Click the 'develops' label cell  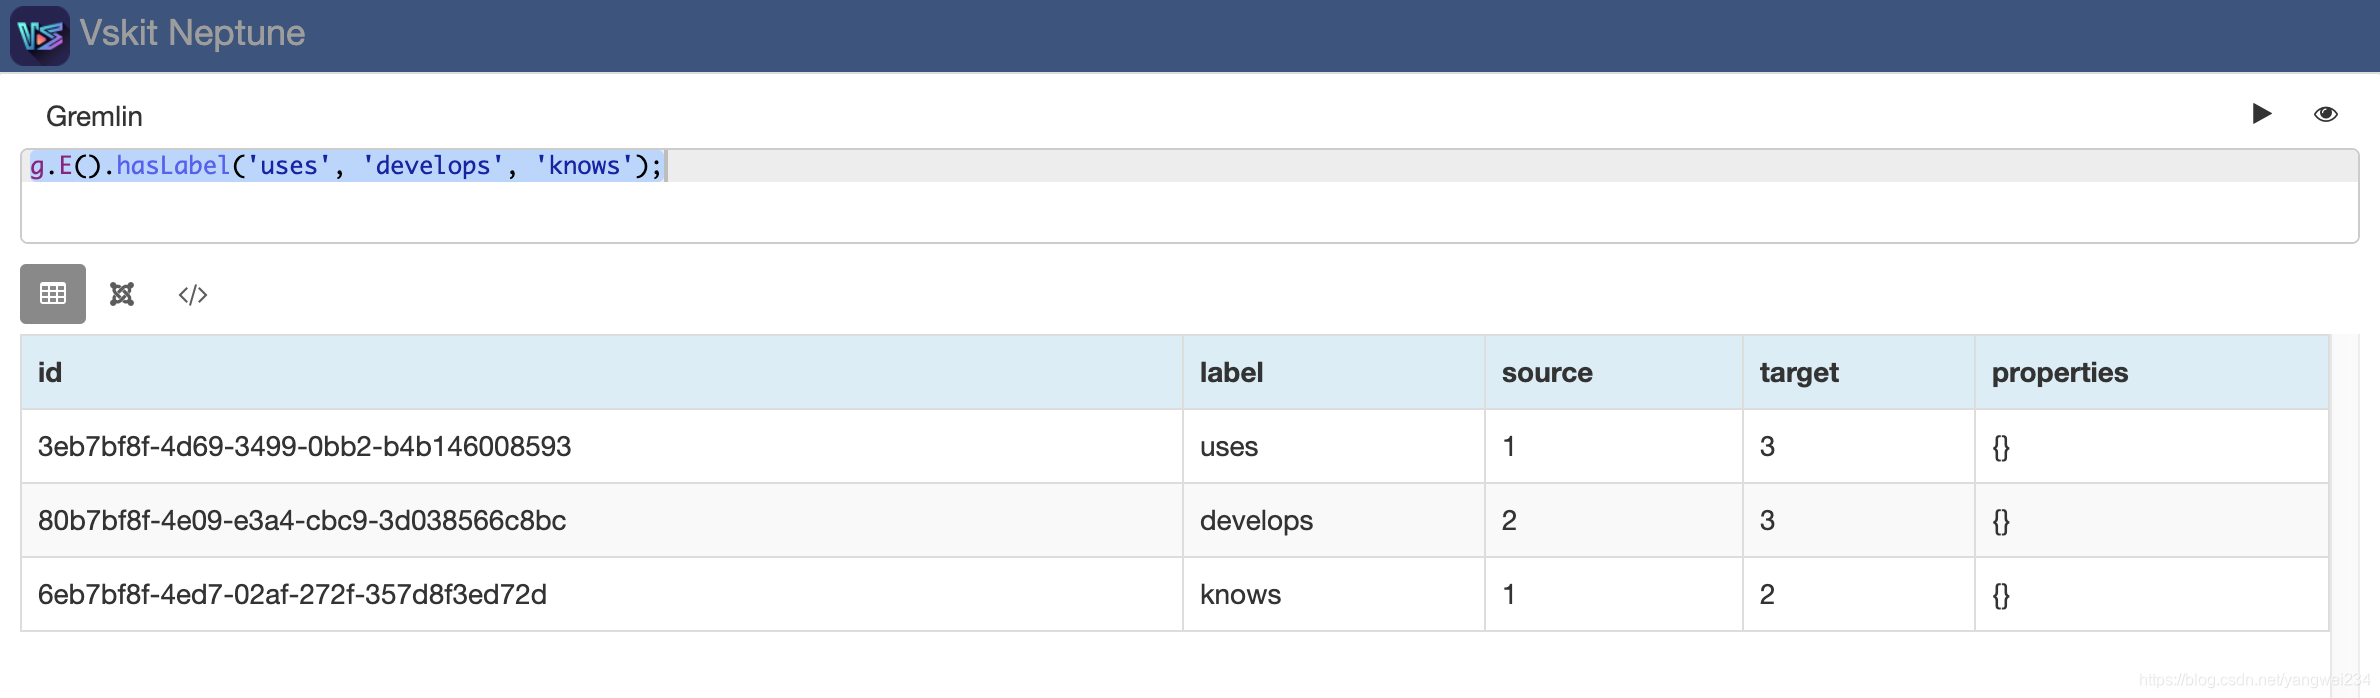(x=1256, y=521)
